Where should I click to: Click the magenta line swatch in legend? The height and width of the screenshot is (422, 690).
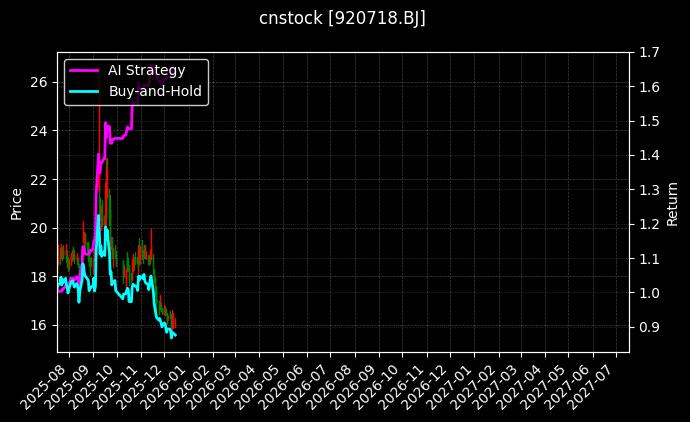(84, 70)
